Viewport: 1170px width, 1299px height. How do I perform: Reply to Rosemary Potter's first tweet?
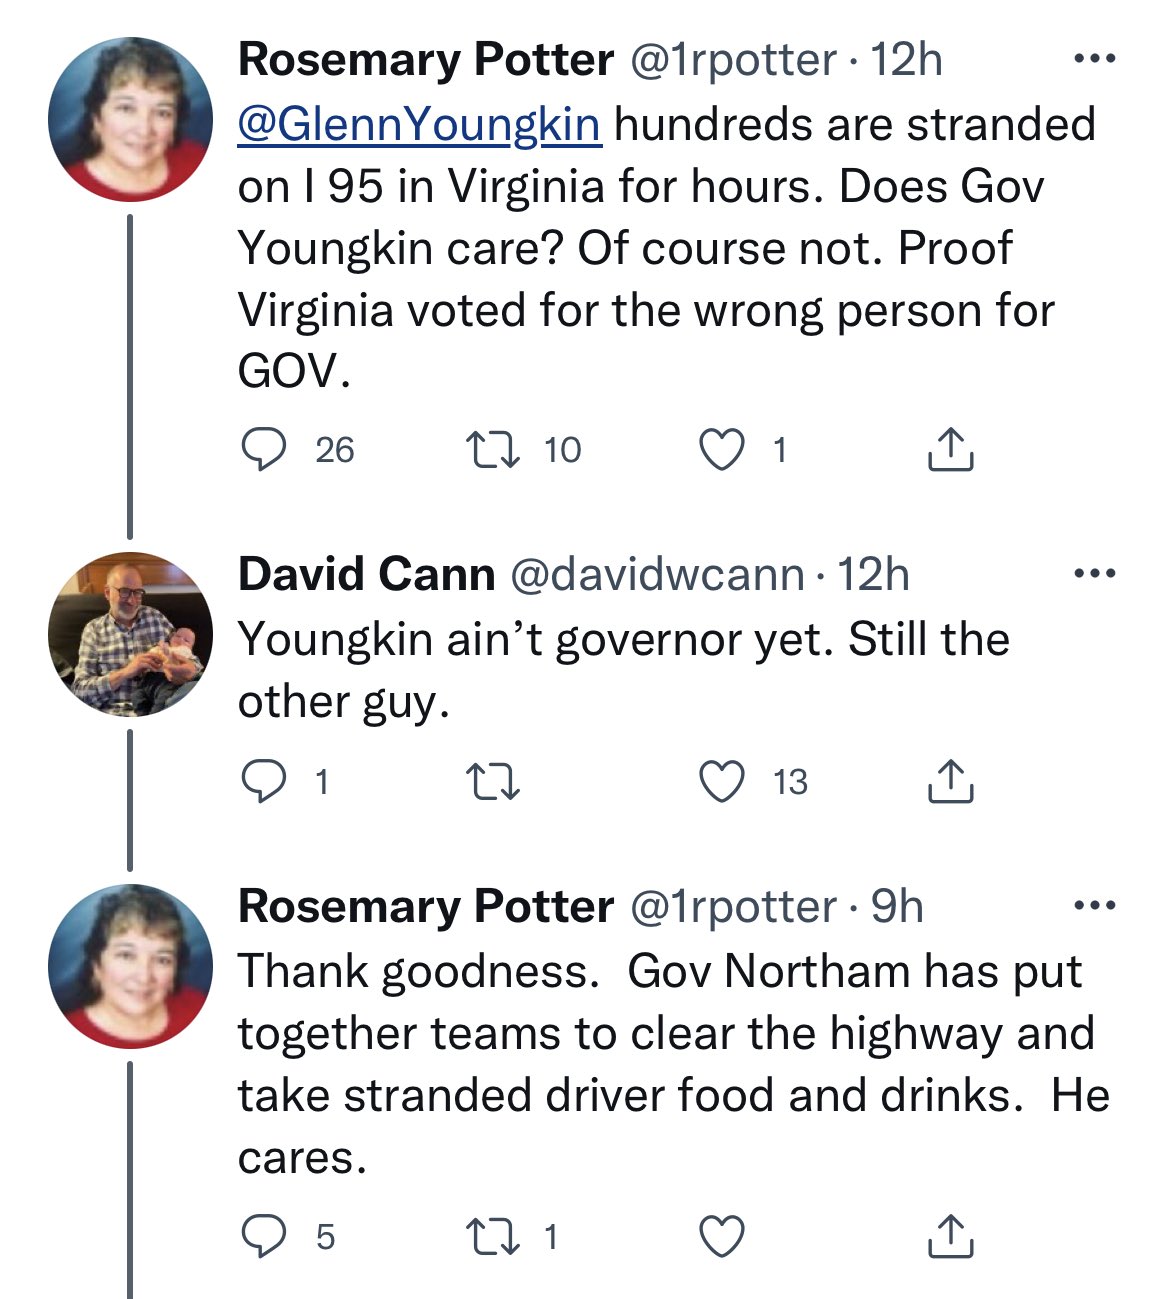pos(264,450)
